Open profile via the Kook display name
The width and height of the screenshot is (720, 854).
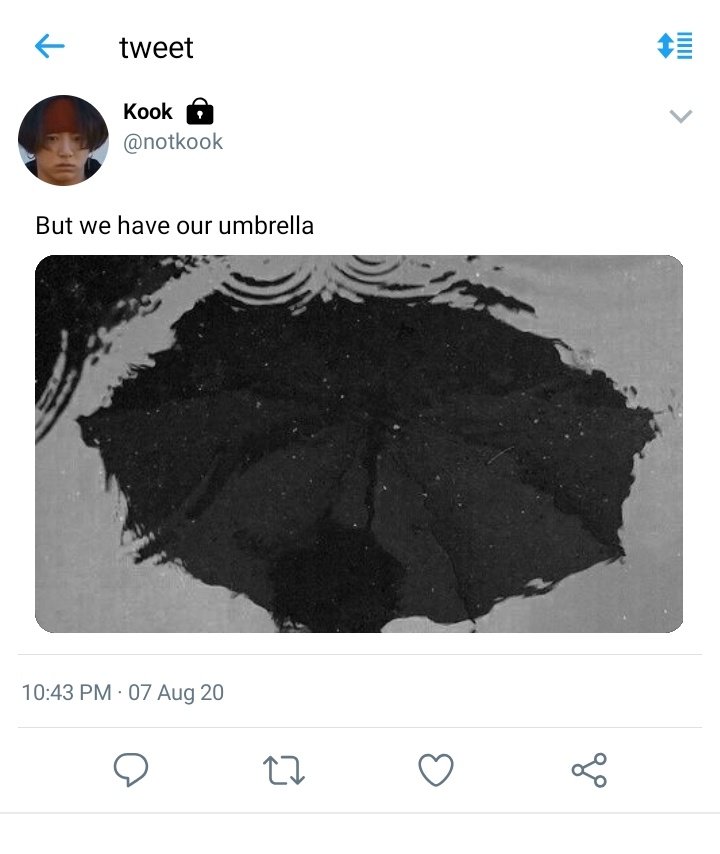pyautogui.click(x=148, y=112)
